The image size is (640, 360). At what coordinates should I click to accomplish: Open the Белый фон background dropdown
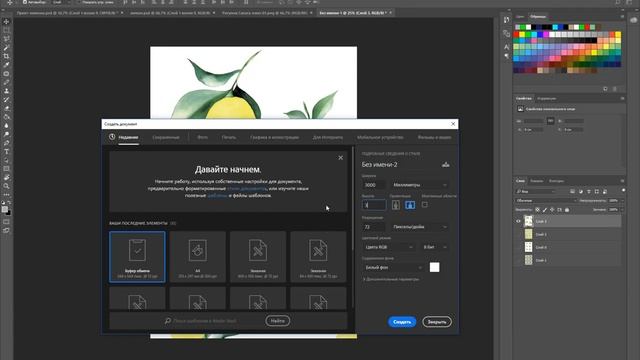point(393,267)
